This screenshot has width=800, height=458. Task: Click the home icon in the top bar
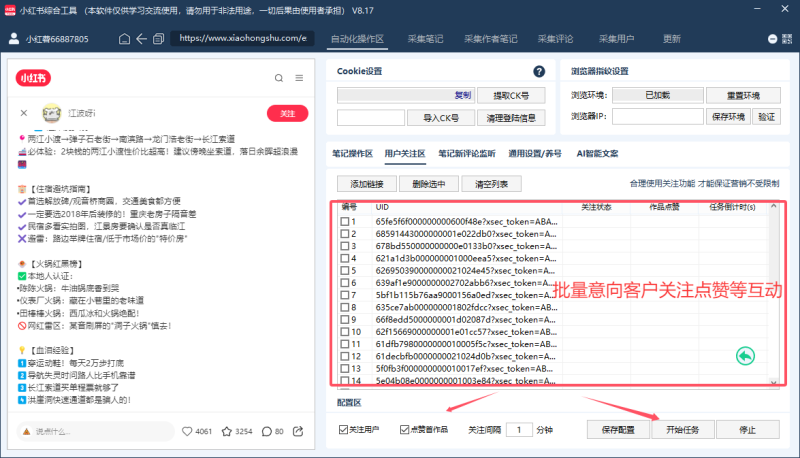pos(124,39)
